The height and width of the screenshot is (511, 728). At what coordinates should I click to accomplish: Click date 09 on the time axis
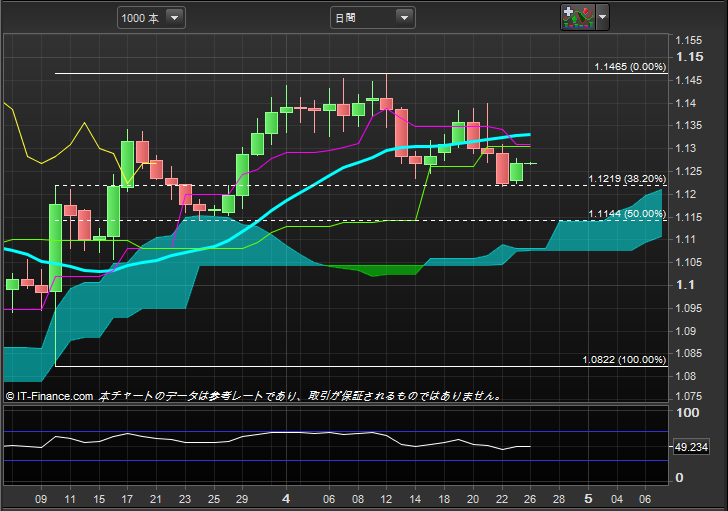41,499
